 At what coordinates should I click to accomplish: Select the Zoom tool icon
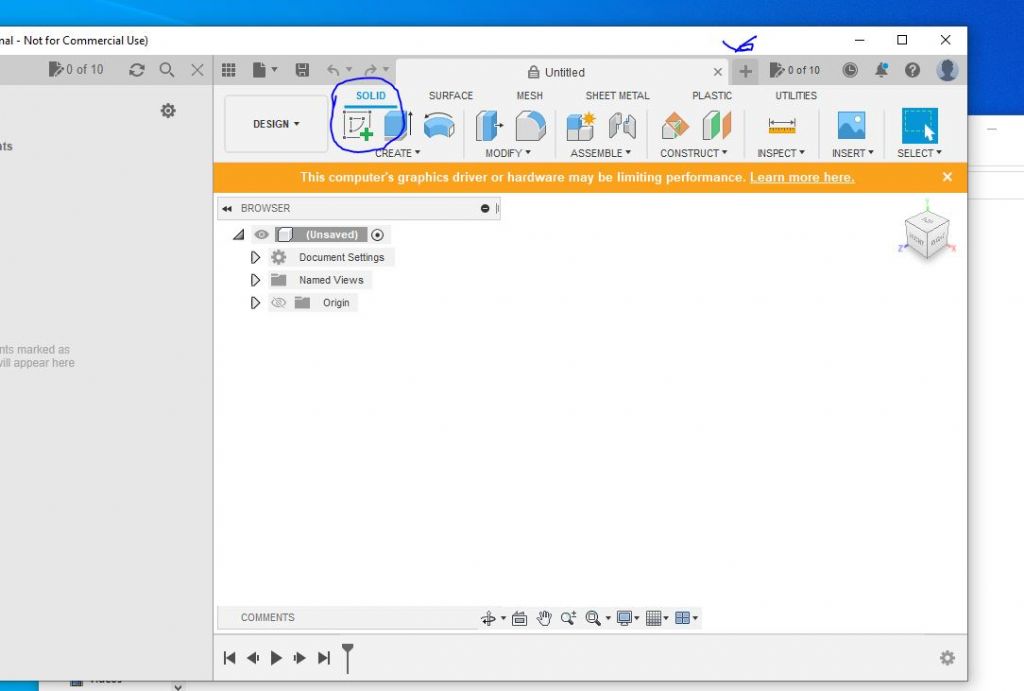[568, 618]
